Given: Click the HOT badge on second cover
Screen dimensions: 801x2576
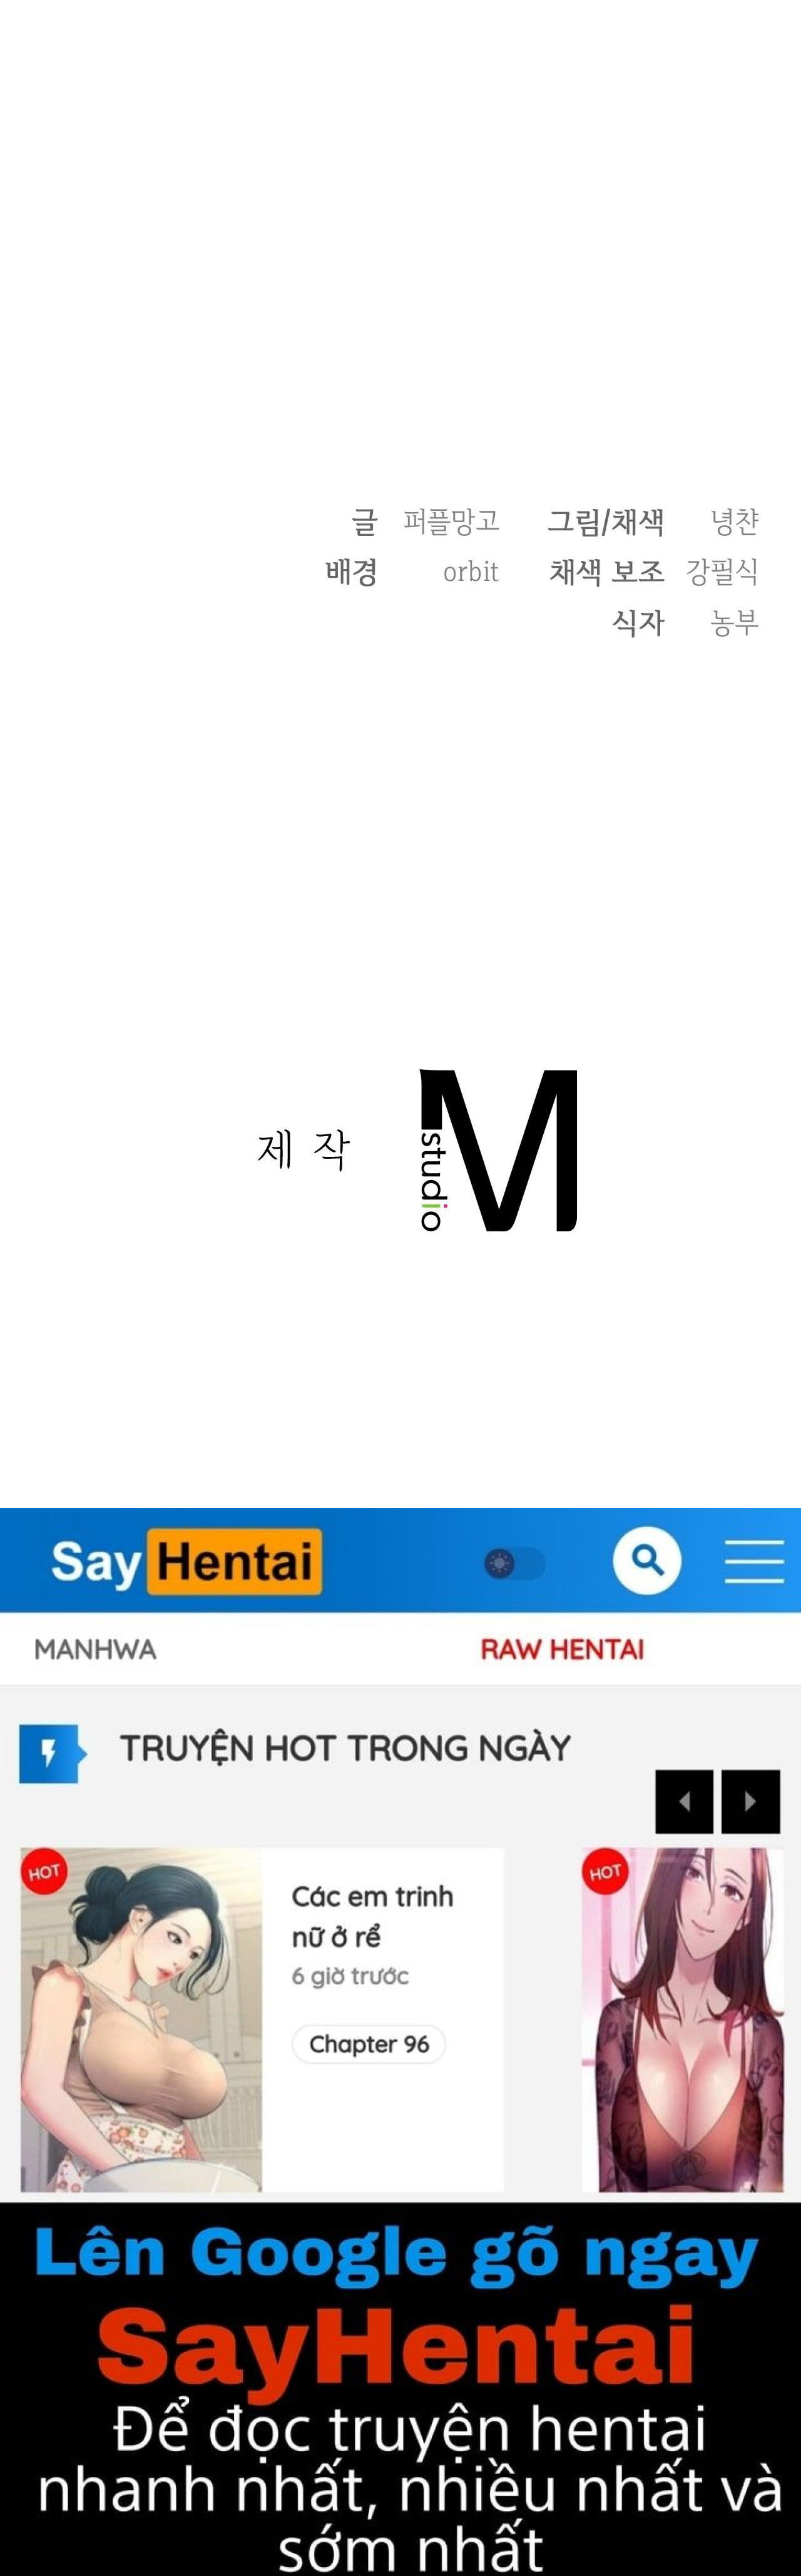Looking at the screenshot, I should pos(606,1872).
